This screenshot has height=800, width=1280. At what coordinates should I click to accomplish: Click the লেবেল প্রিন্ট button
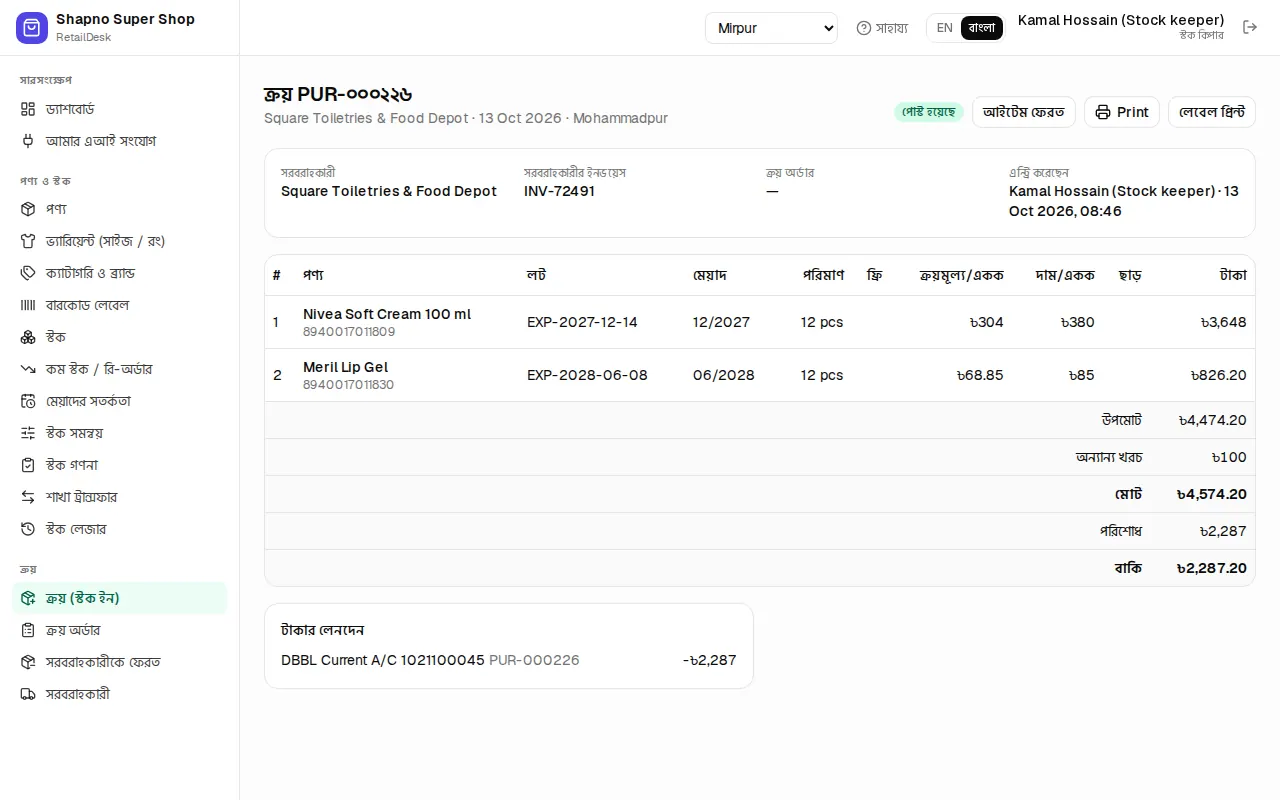pyautogui.click(x=1212, y=112)
